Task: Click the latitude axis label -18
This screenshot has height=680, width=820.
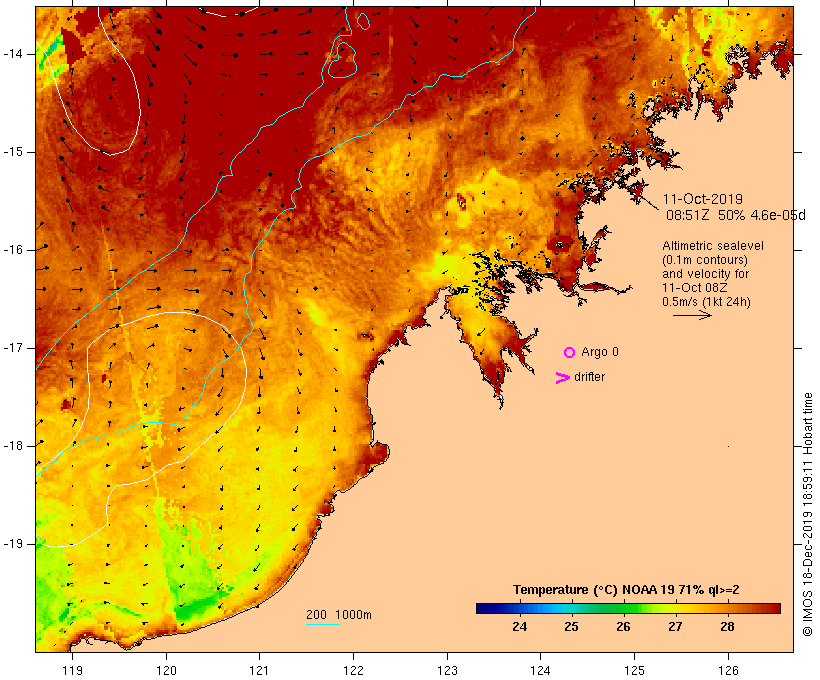Action: point(13,446)
